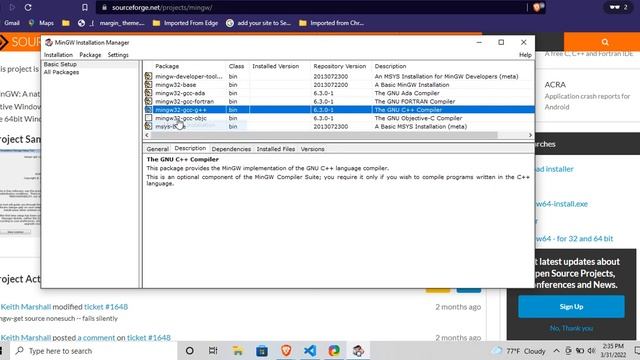Open Keith Marshall modified ticket #1648 link

pos(106,307)
